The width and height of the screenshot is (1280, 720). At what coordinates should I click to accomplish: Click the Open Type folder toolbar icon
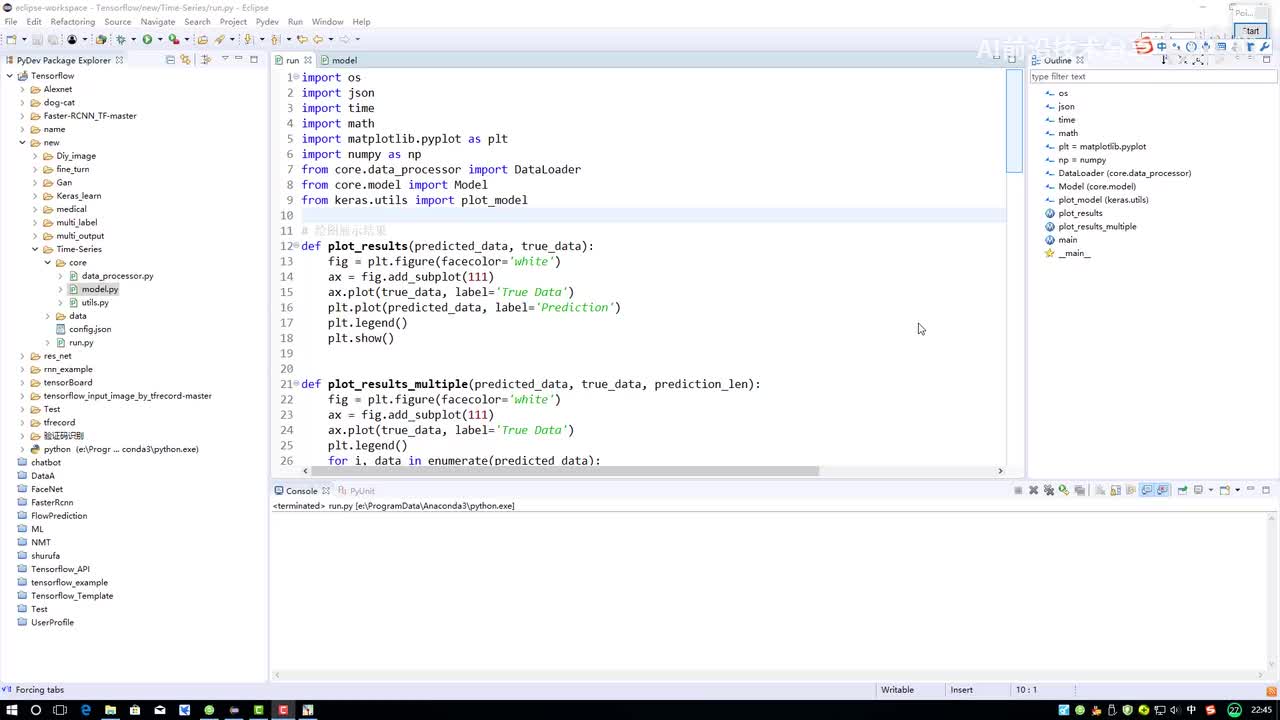coord(202,39)
